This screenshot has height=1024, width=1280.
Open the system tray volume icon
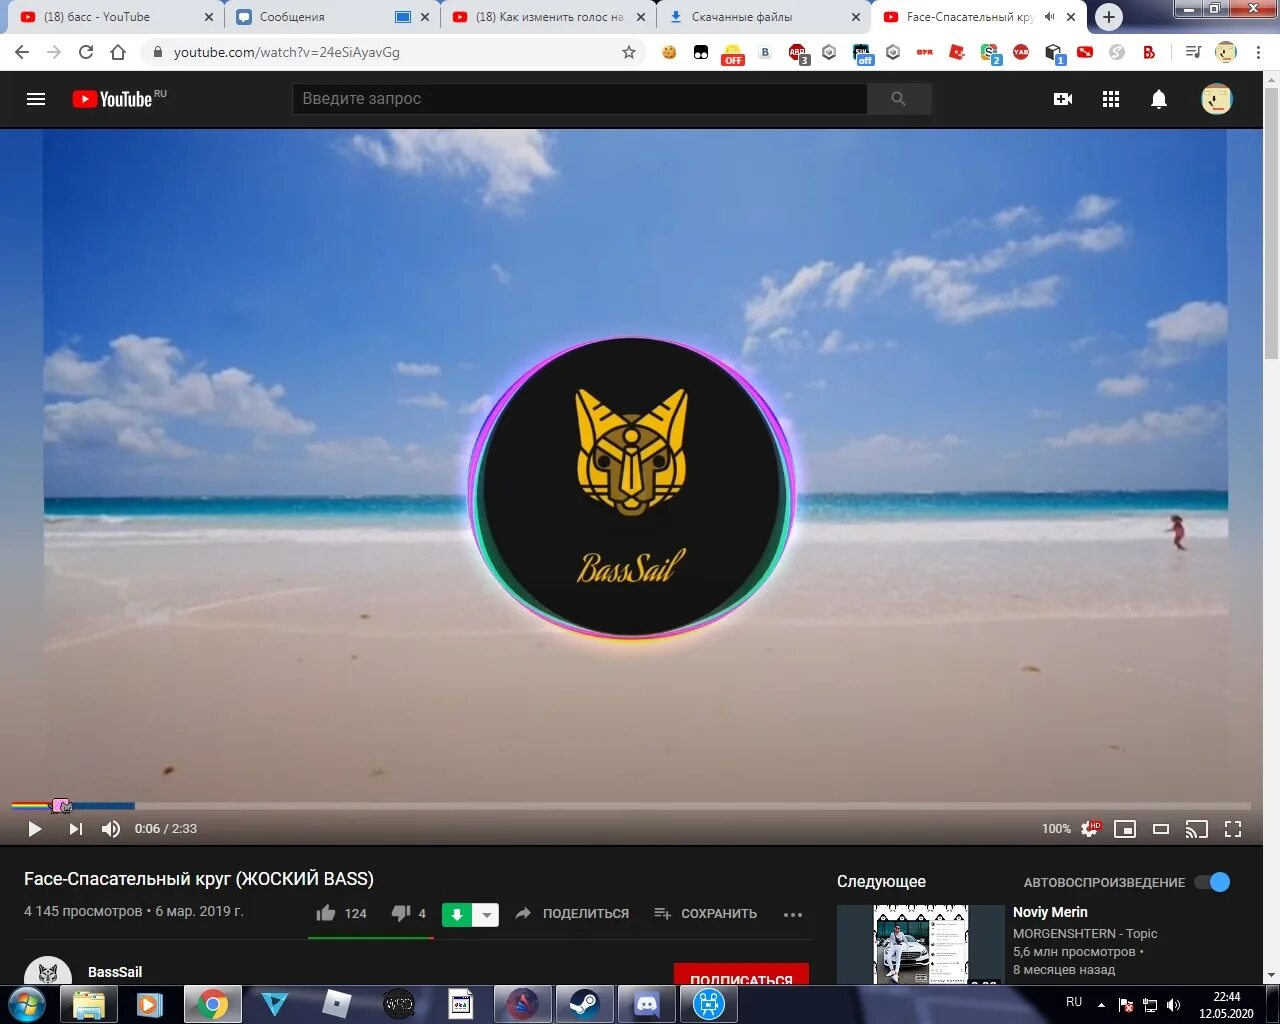point(1174,1005)
